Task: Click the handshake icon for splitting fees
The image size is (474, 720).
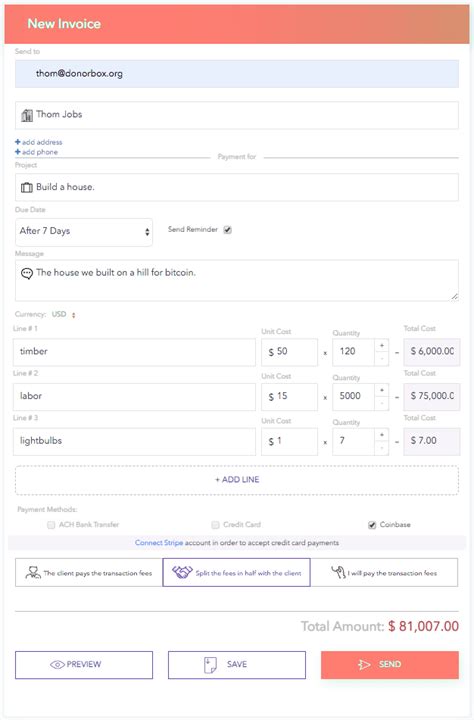Action: click(x=182, y=572)
